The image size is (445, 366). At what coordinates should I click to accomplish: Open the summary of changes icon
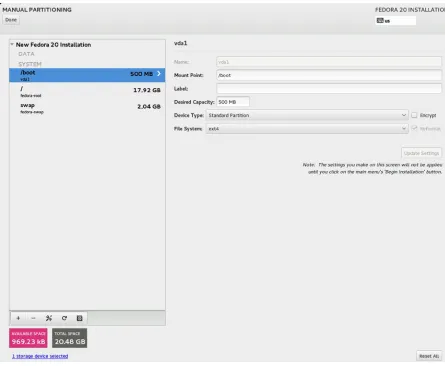[80, 318]
